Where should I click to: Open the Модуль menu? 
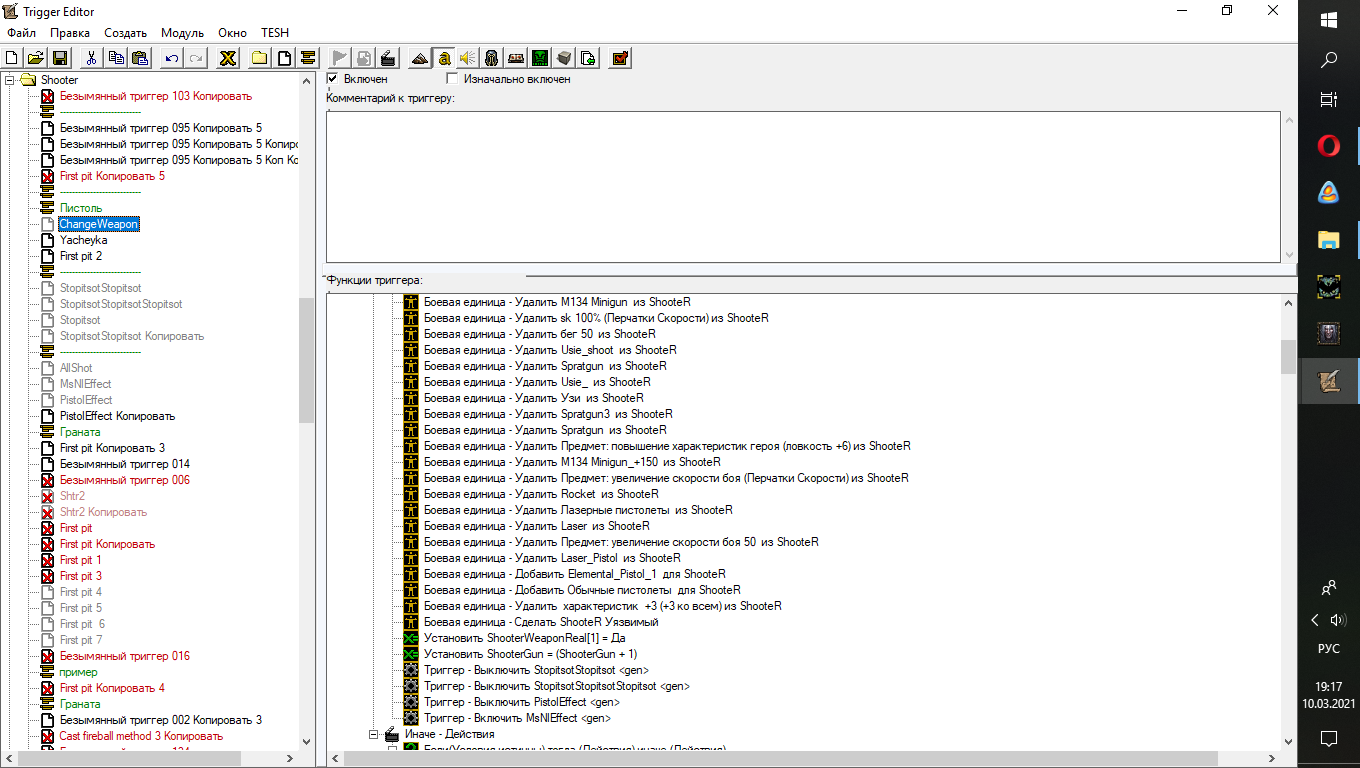coord(182,33)
